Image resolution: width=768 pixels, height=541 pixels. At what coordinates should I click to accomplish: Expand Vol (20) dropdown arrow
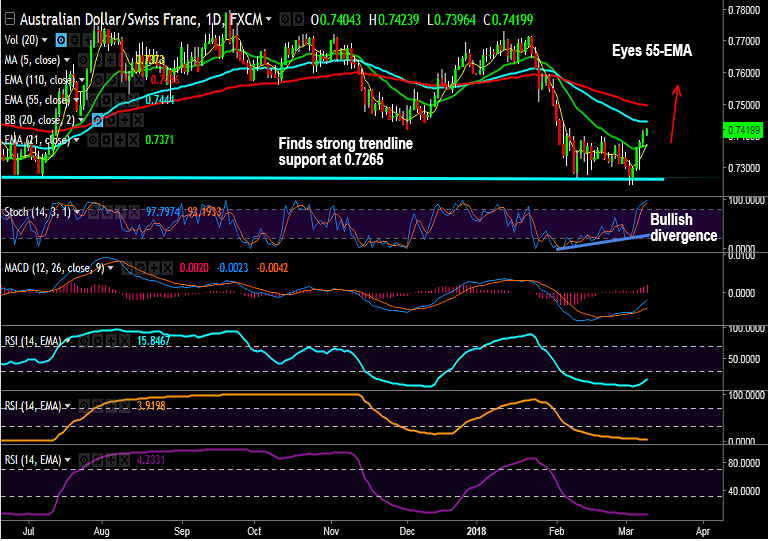(x=45, y=40)
